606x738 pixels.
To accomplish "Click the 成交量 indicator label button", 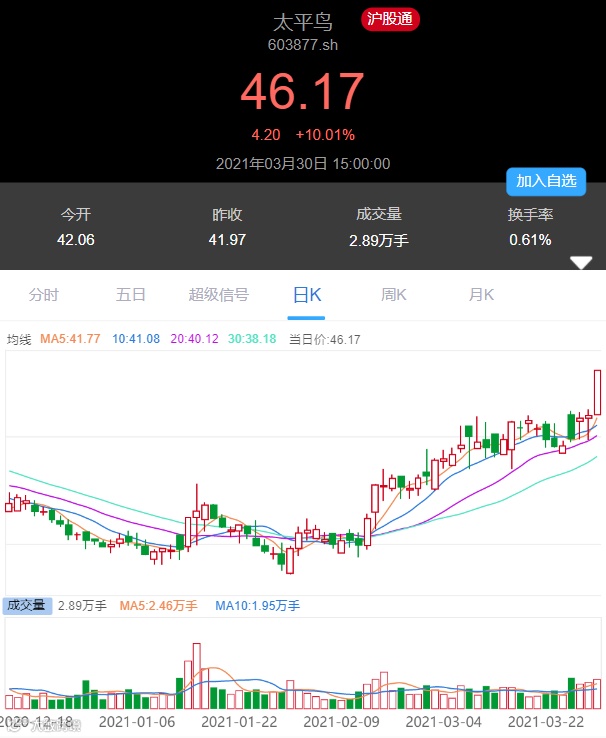I will [x=27, y=606].
